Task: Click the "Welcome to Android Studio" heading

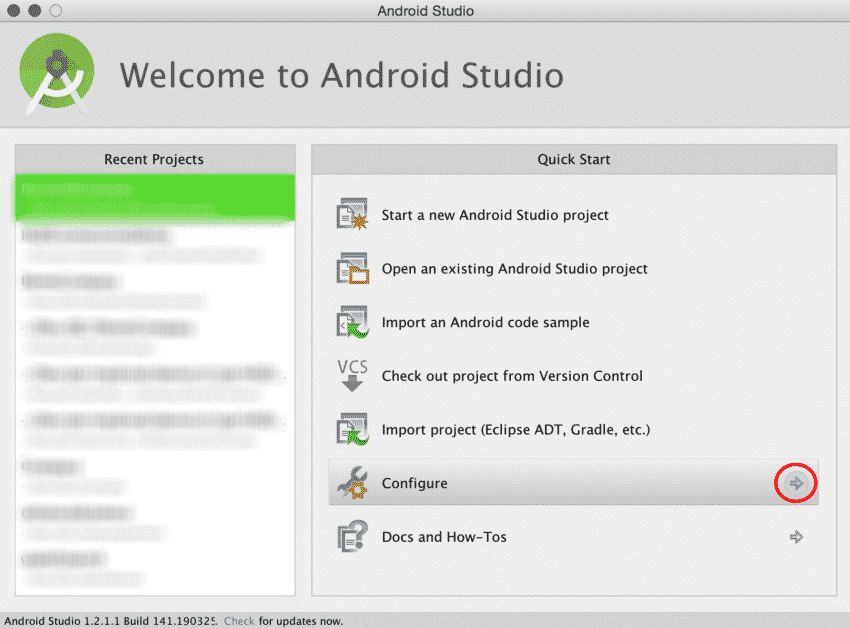Action: click(342, 75)
